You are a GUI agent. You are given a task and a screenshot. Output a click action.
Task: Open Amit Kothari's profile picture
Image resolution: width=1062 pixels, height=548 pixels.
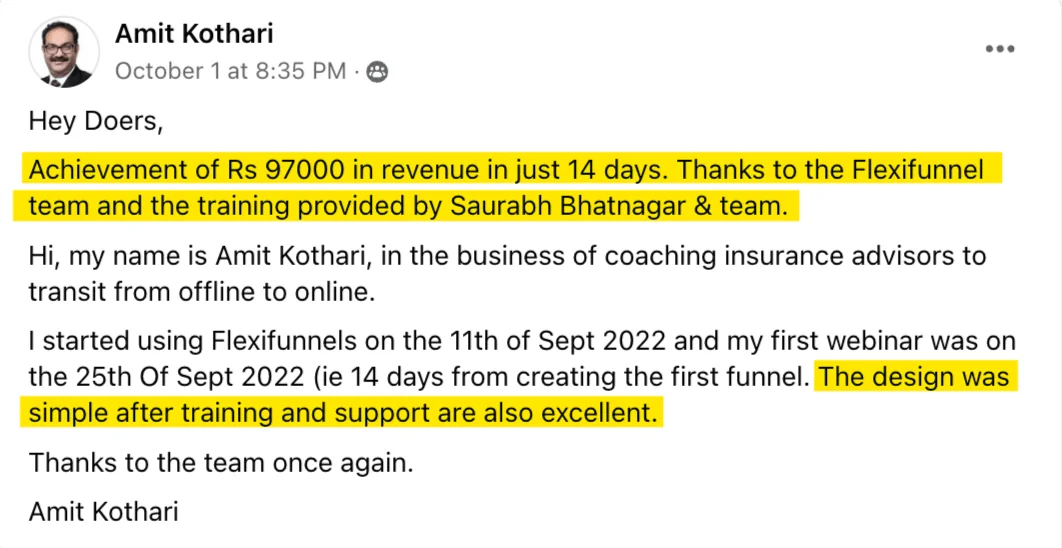click(65, 51)
